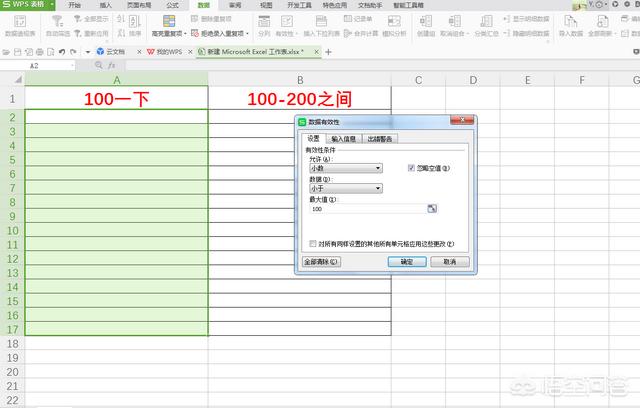Click the 取消 button
This screenshot has width=640, height=408.
450,262
